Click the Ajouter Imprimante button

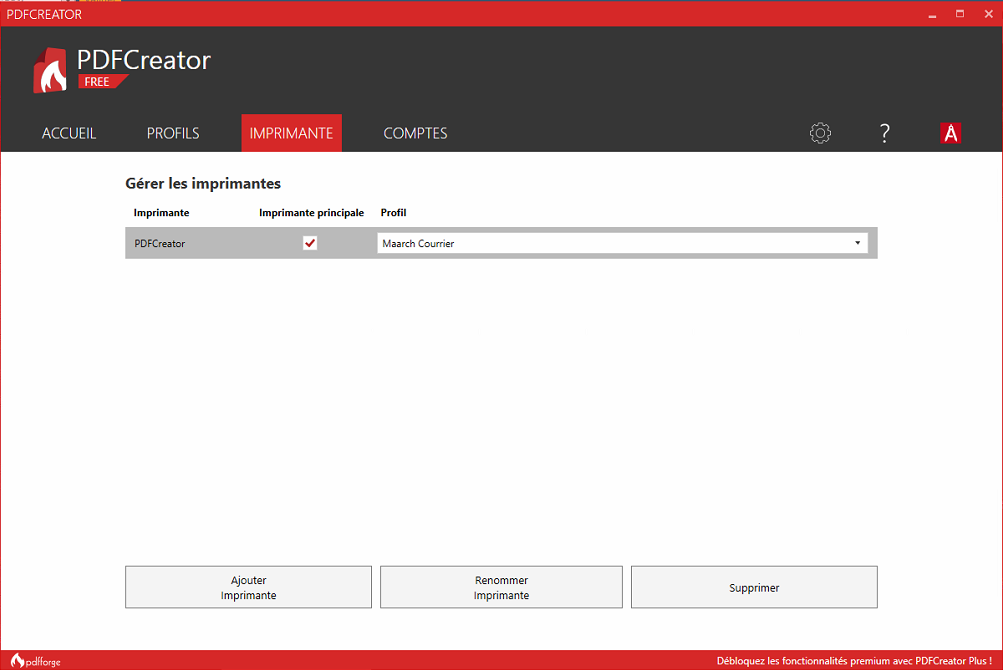(x=248, y=587)
